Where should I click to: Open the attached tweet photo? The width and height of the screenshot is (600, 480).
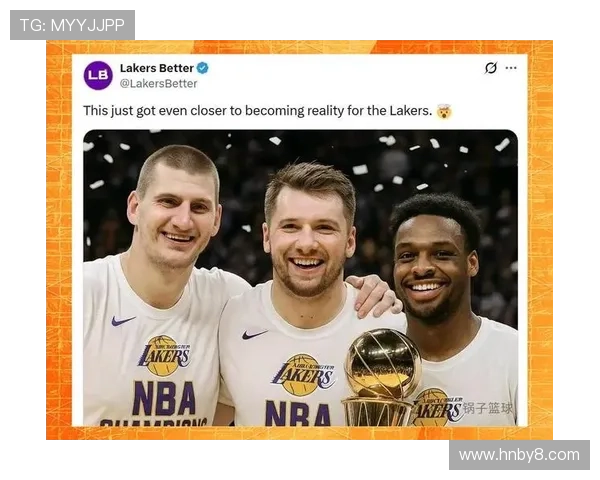point(300,278)
